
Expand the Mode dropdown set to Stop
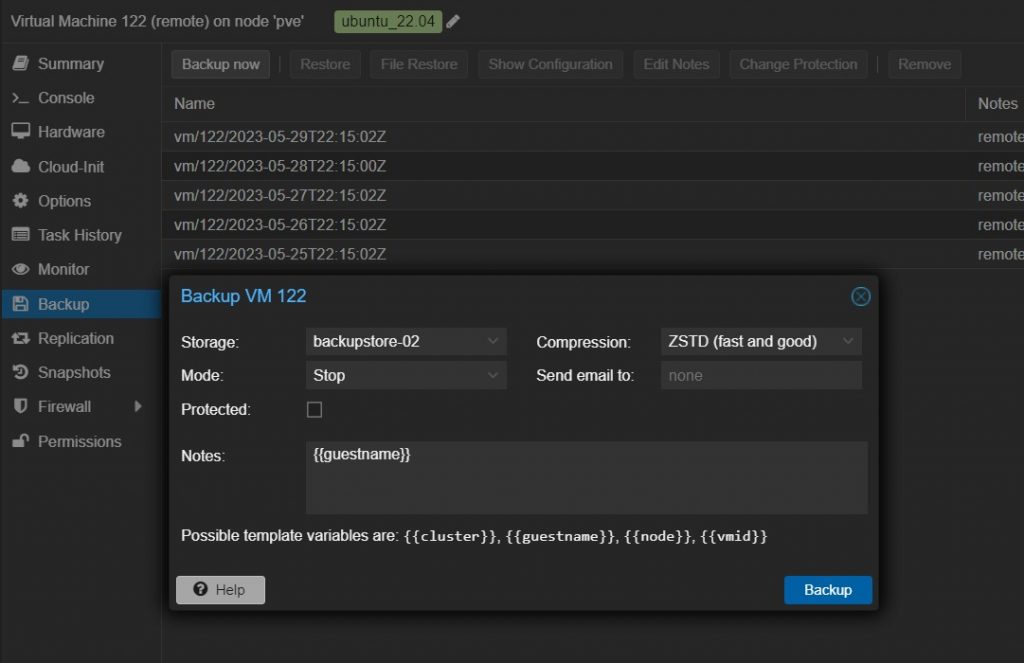tap(405, 376)
